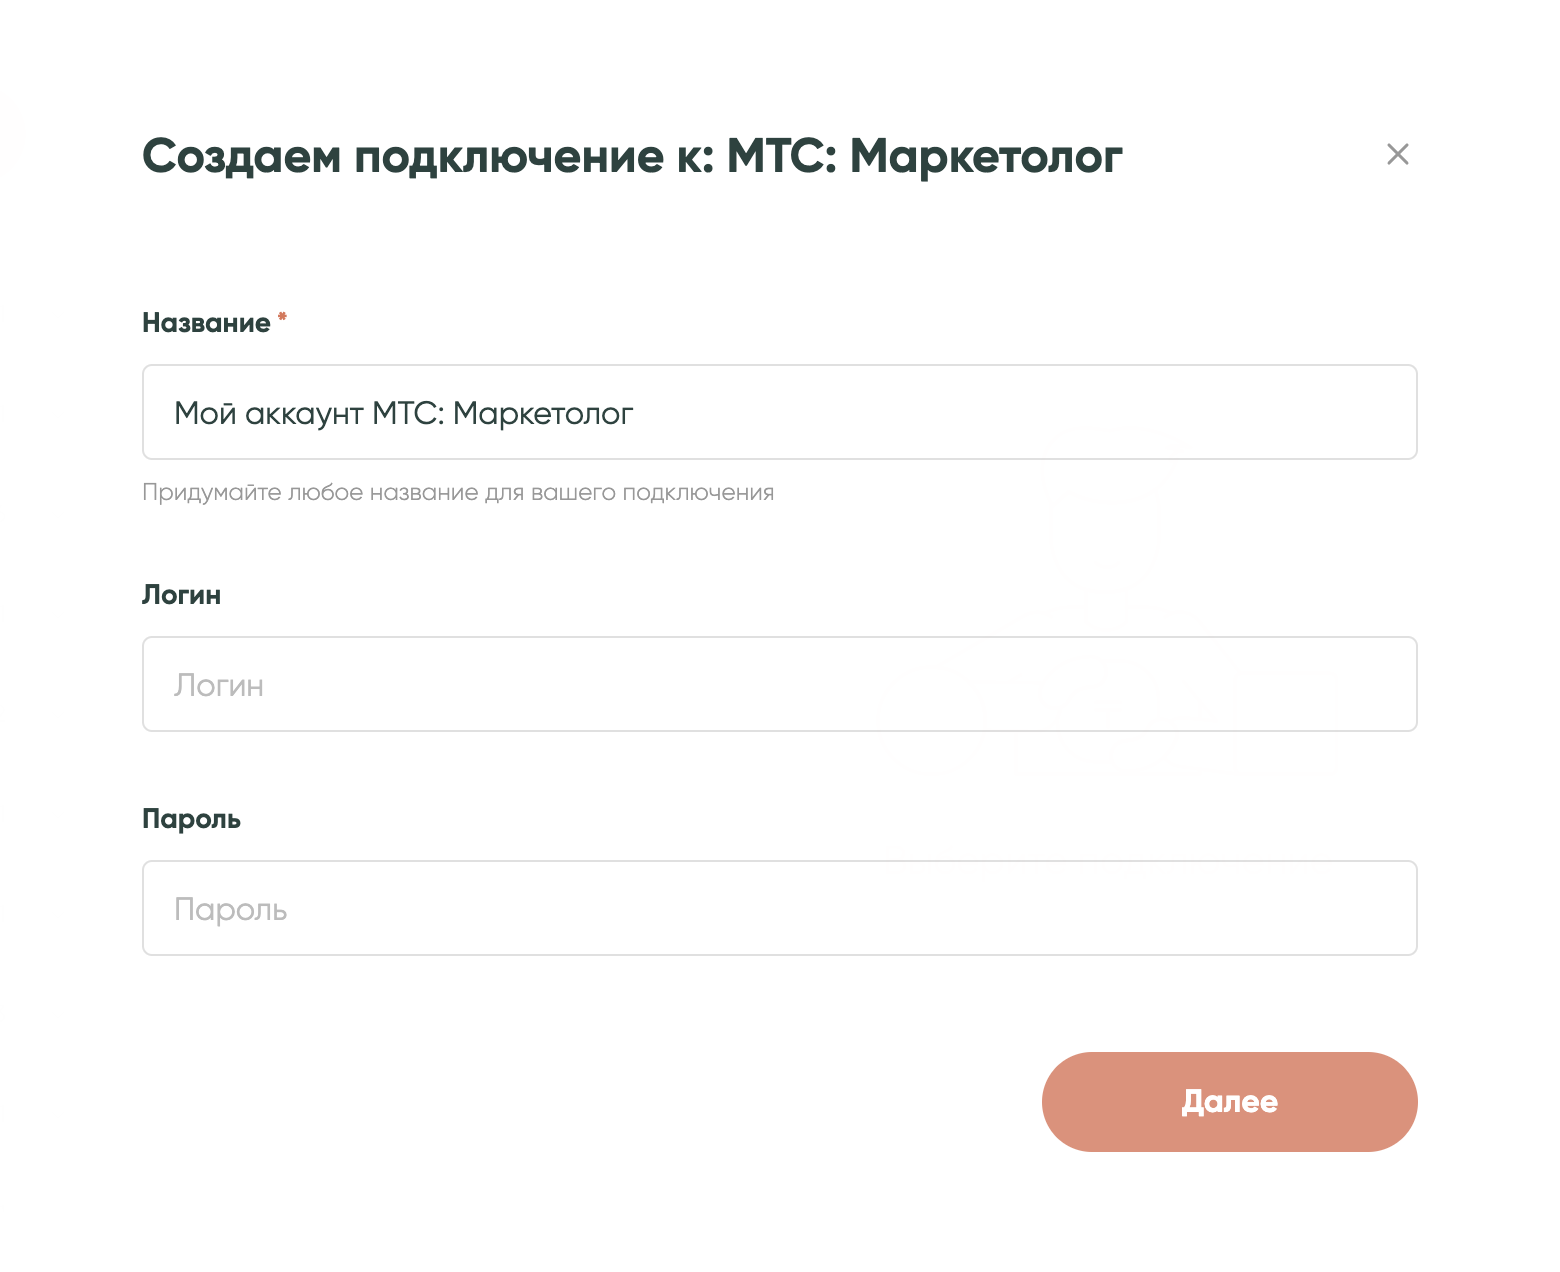Focus the Пароль input field
Image resolution: width=1560 pixels, height=1272 pixels.
click(780, 908)
